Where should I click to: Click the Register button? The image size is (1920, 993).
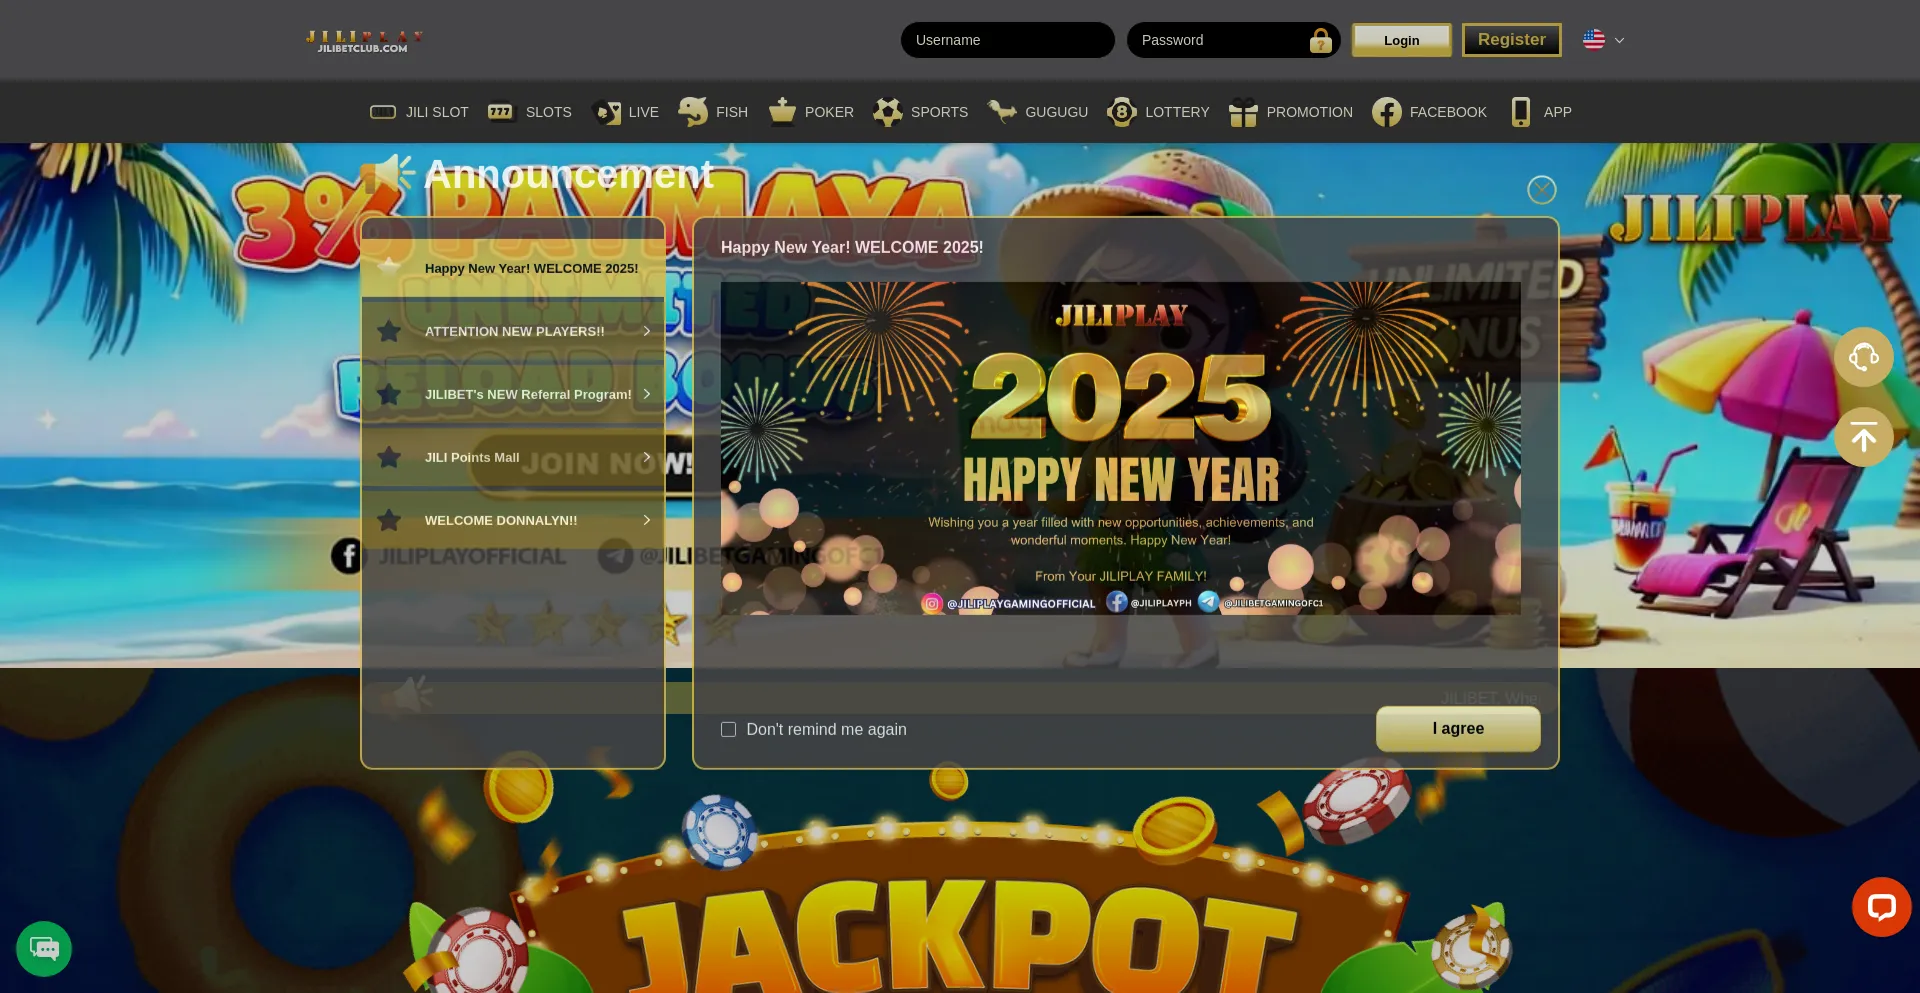1511,40
